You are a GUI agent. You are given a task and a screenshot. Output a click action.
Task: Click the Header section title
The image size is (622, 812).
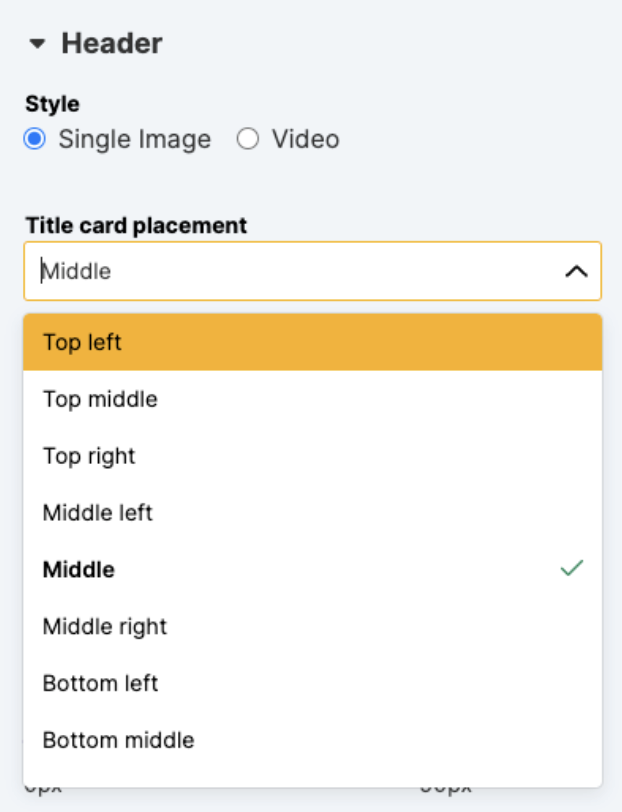point(111,44)
